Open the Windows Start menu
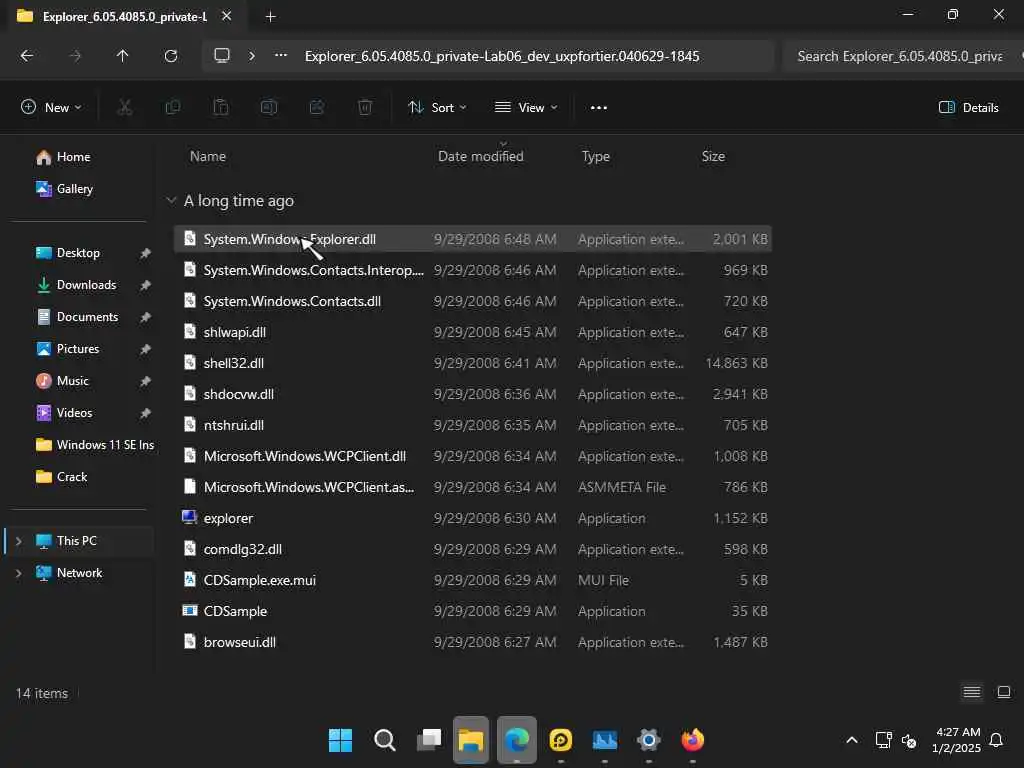The width and height of the screenshot is (1024, 768). (340, 741)
